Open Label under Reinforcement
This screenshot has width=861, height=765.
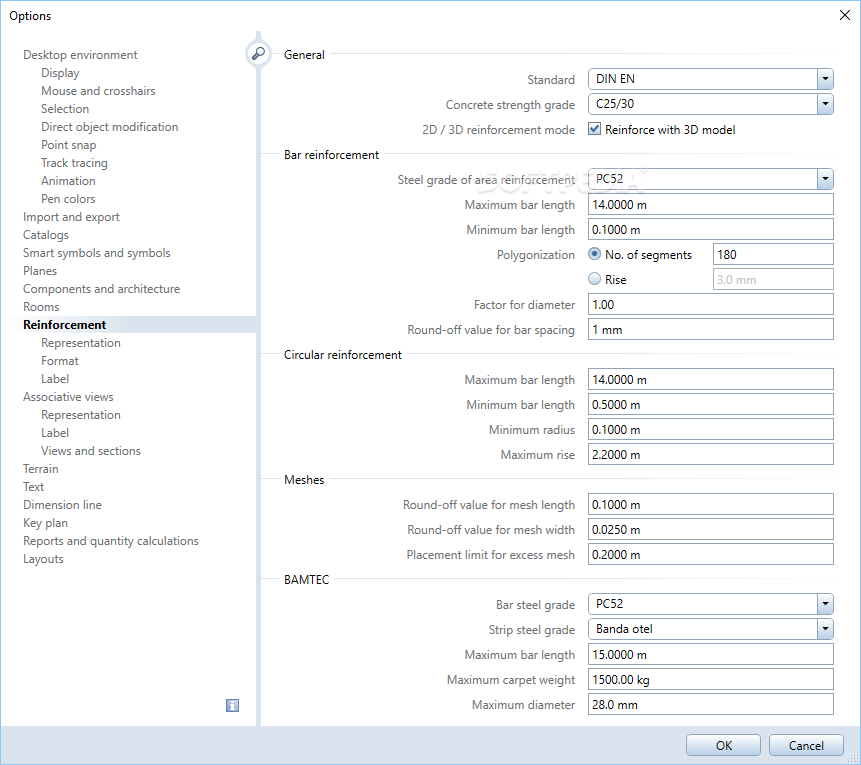tap(55, 379)
